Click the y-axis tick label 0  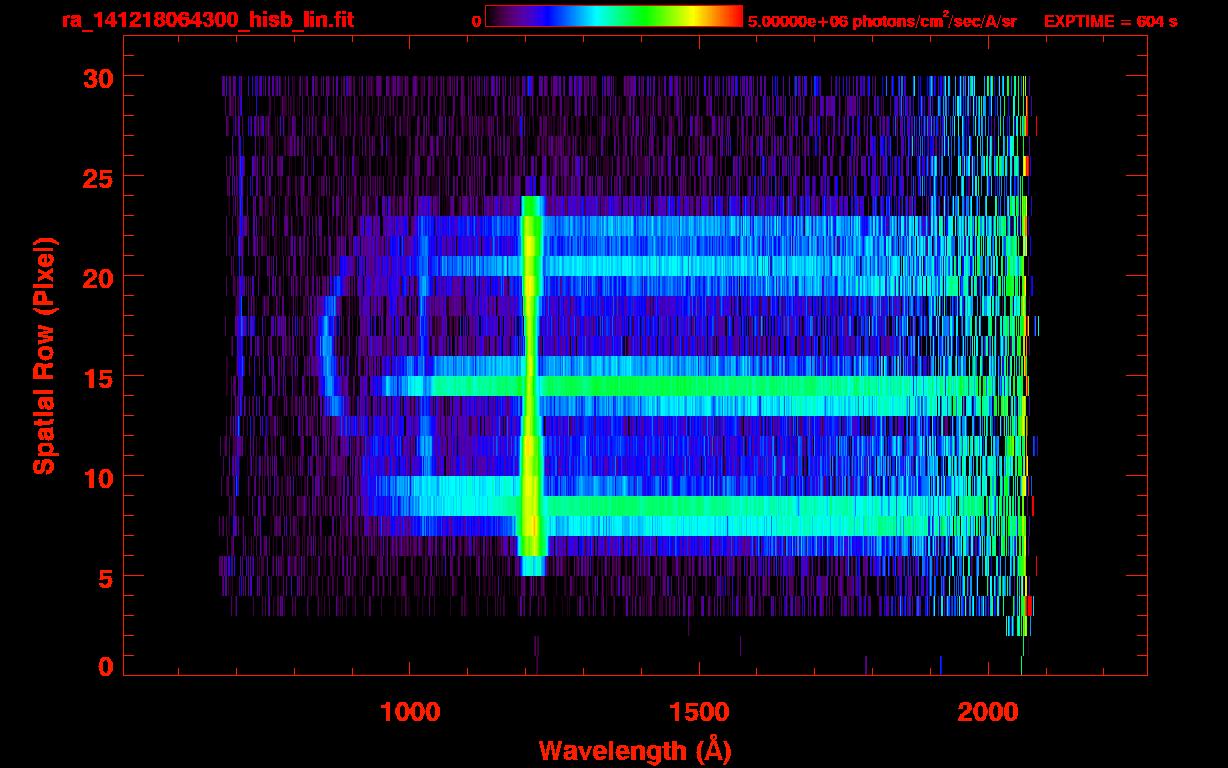[104, 666]
